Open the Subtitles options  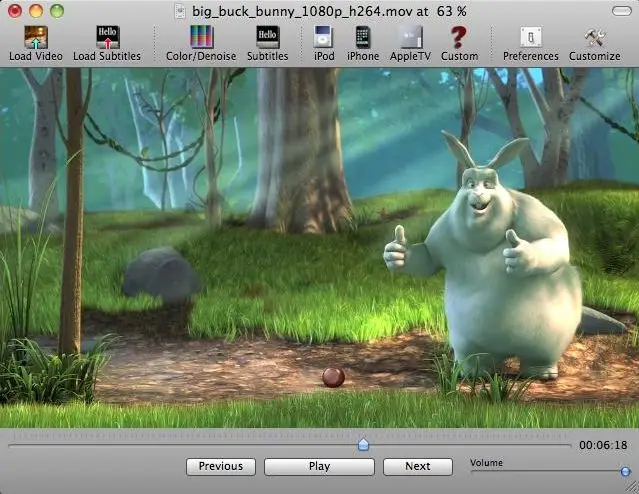click(x=267, y=44)
